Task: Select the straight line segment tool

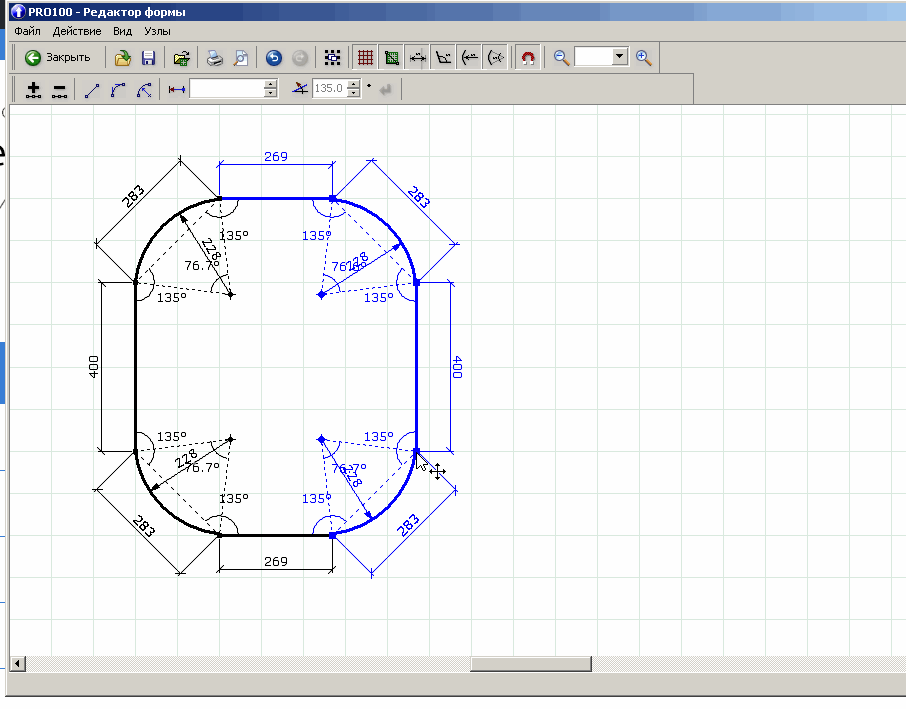Action: point(92,90)
